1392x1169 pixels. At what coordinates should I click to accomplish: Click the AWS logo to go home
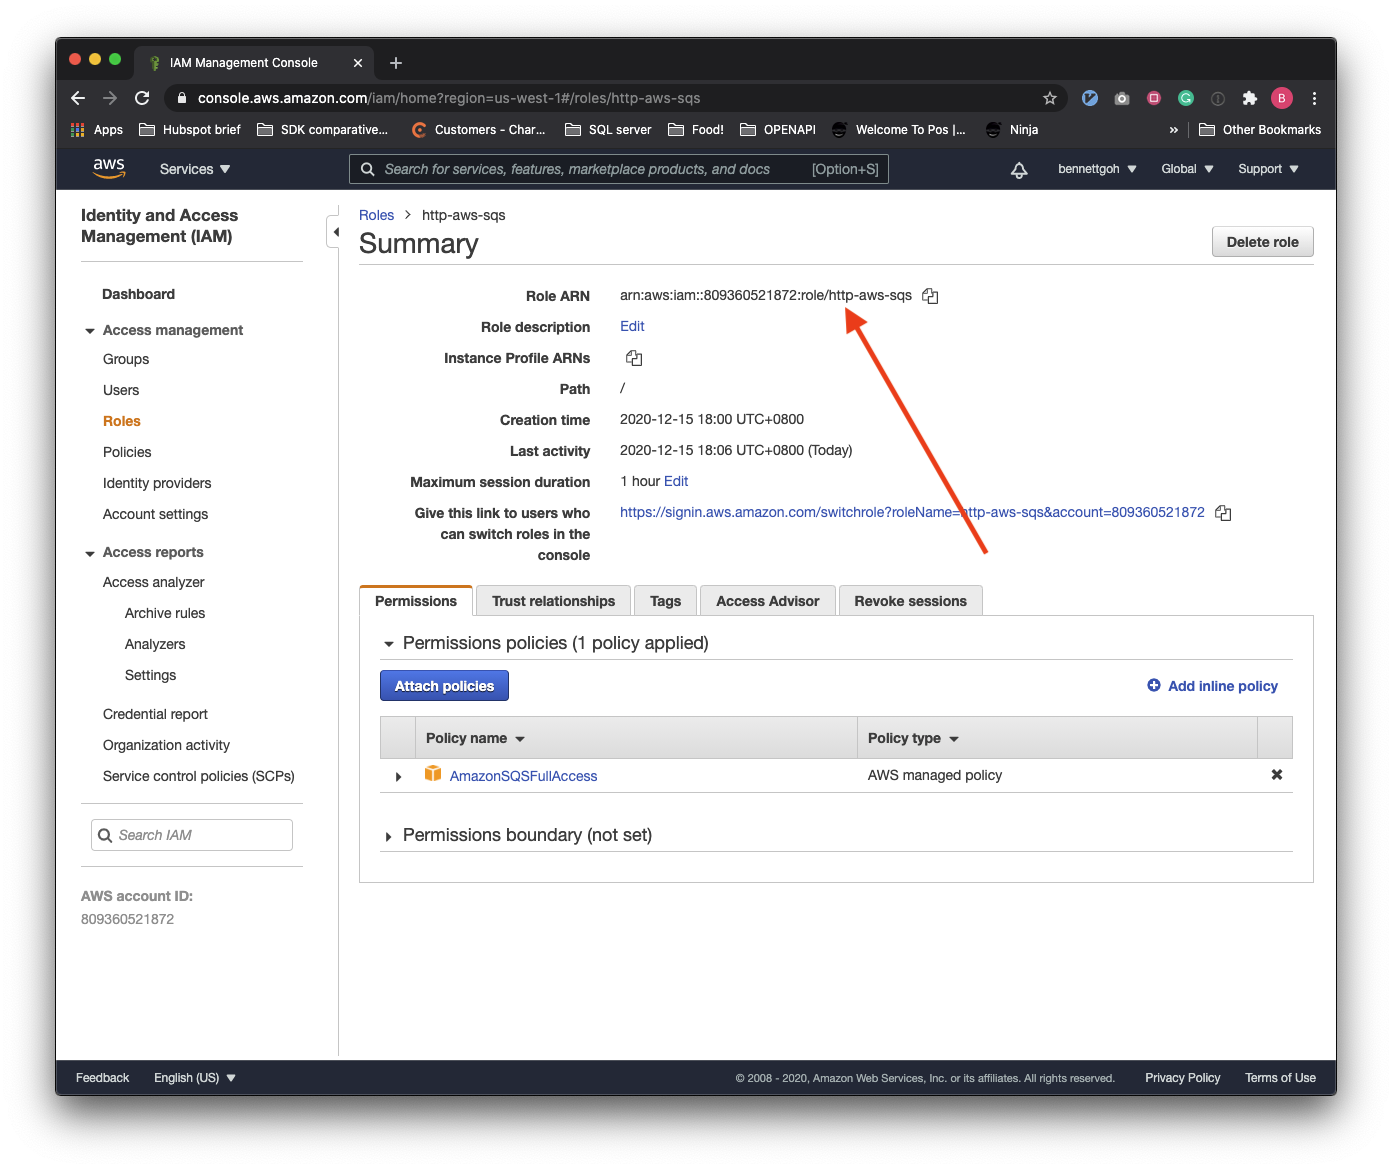pyautogui.click(x=109, y=168)
